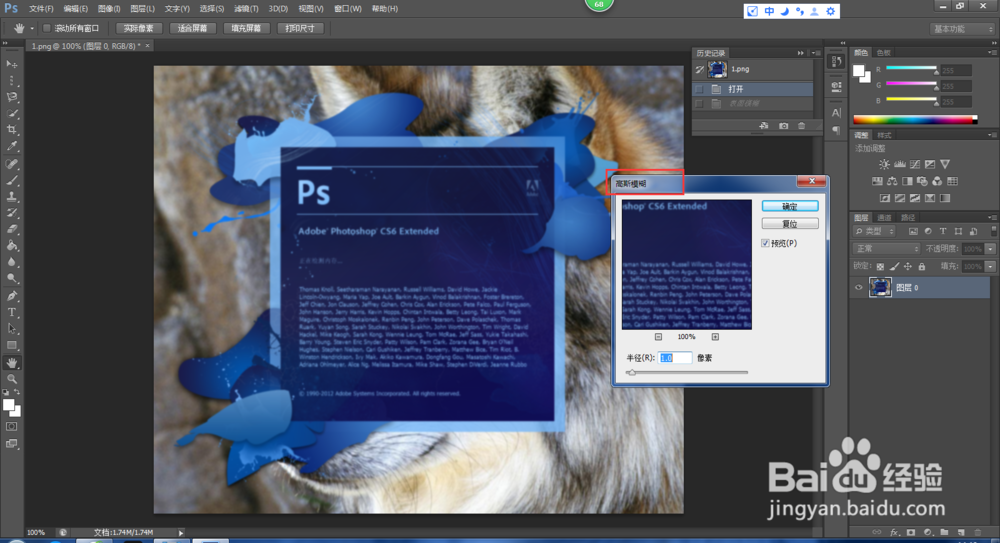Image resolution: width=1000 pixels, height=543 pixels.
Task: Create new snapshot camera icon in History
Action: click(x=783, y=126)
